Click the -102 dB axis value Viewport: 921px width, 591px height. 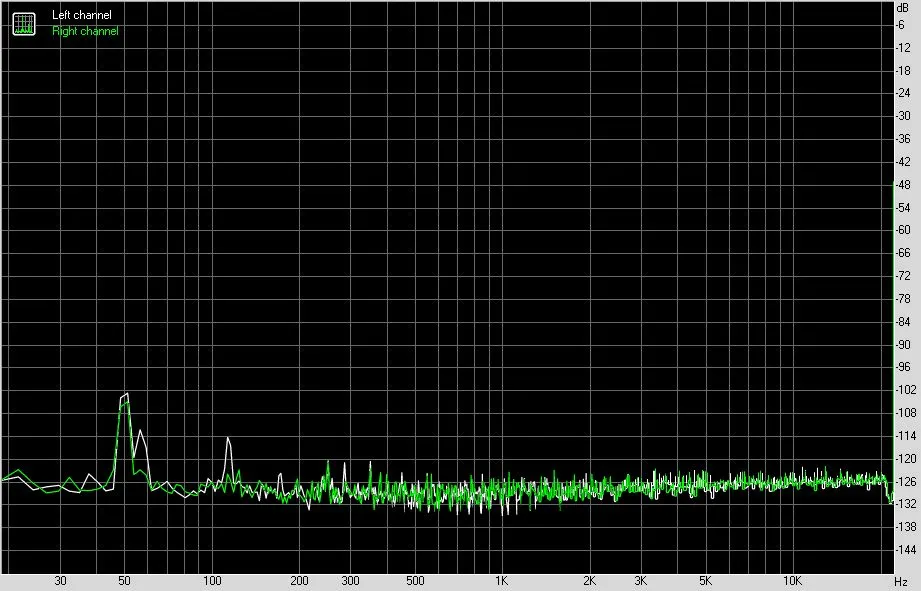906,390
